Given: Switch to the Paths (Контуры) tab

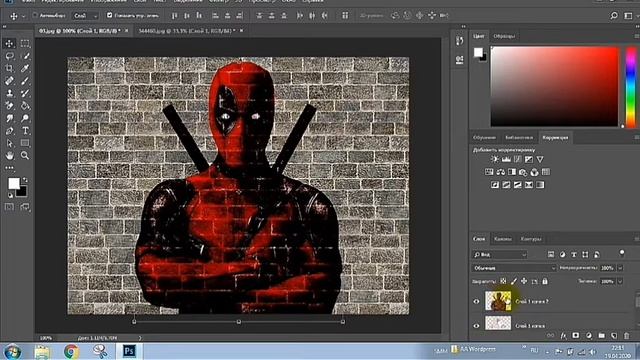Looking at the screenshot, I should point(531,239).
